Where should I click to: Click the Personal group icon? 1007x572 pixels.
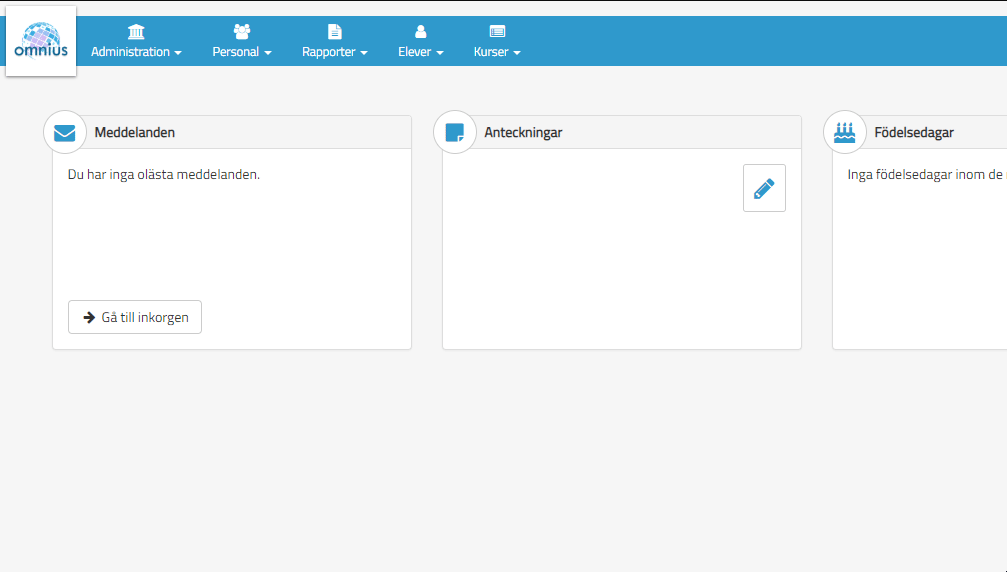pos(242,32)
